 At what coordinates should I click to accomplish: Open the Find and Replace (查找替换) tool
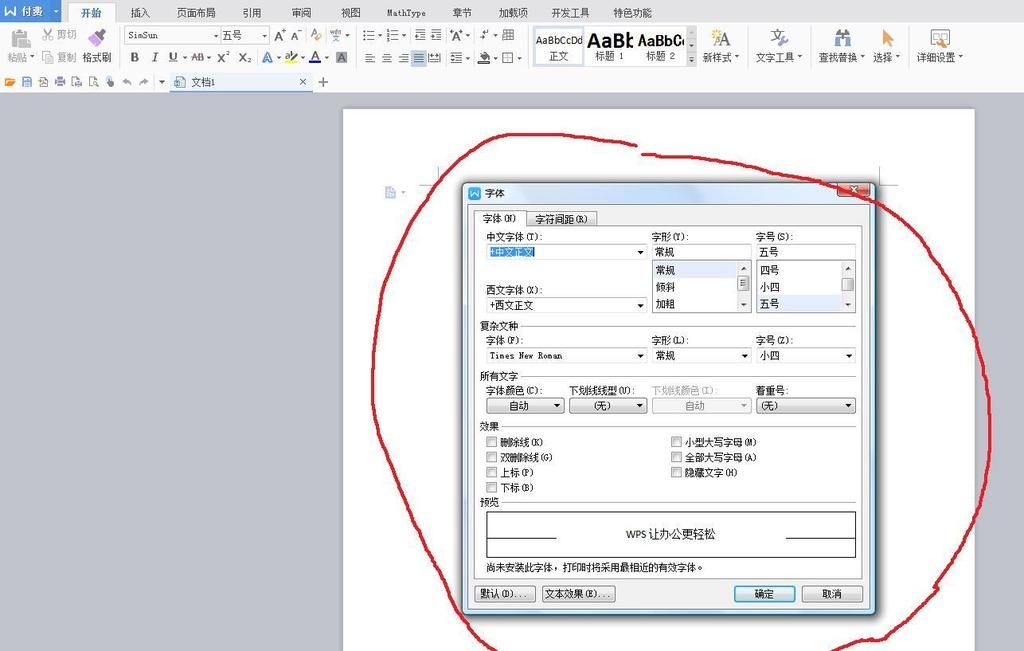point(842,46)
